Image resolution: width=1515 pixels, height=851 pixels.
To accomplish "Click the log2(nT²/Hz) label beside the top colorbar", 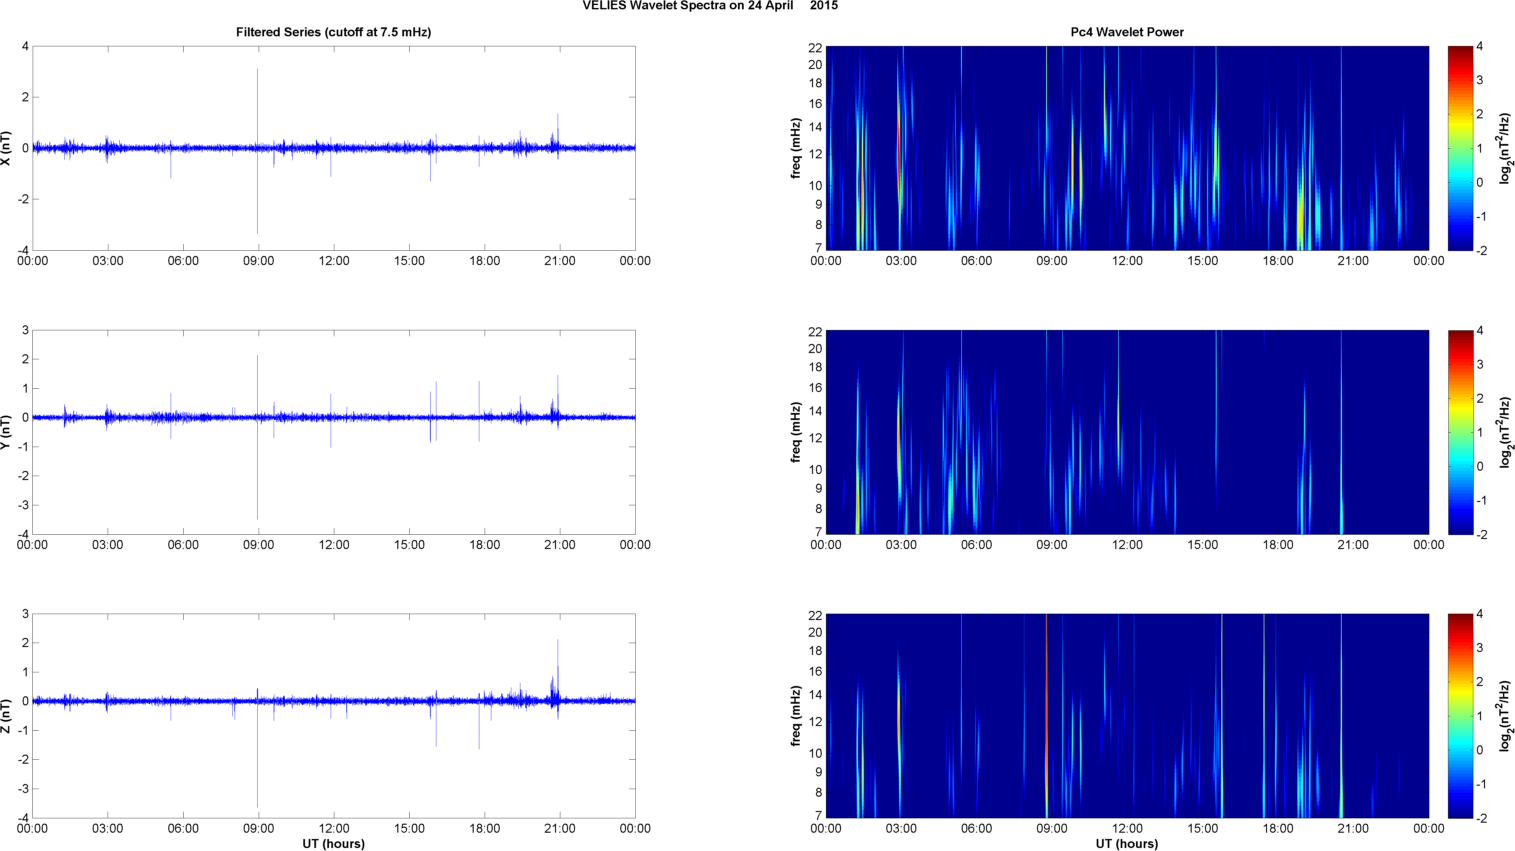I will [x=1505, y=148].
